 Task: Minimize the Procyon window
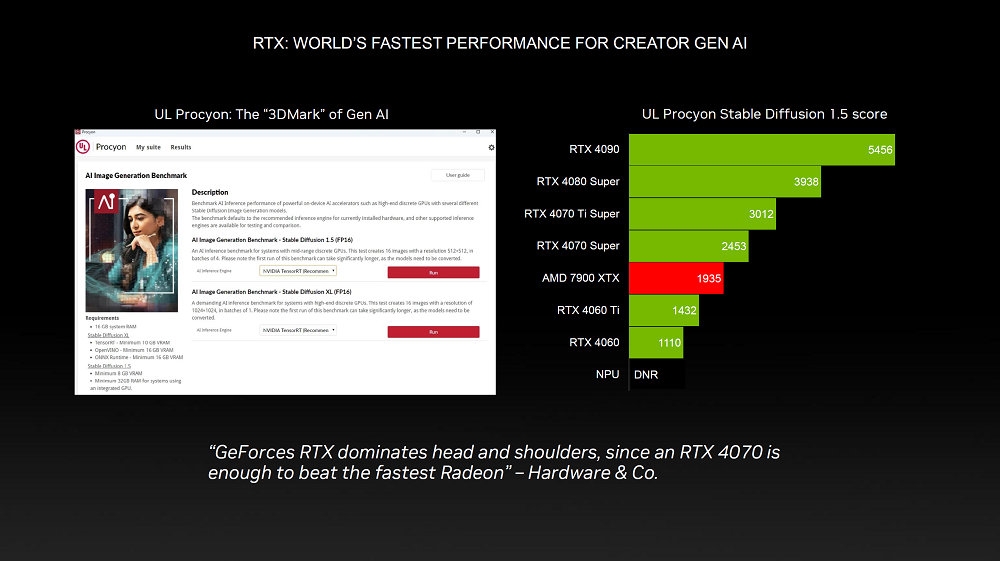[464, 132]
